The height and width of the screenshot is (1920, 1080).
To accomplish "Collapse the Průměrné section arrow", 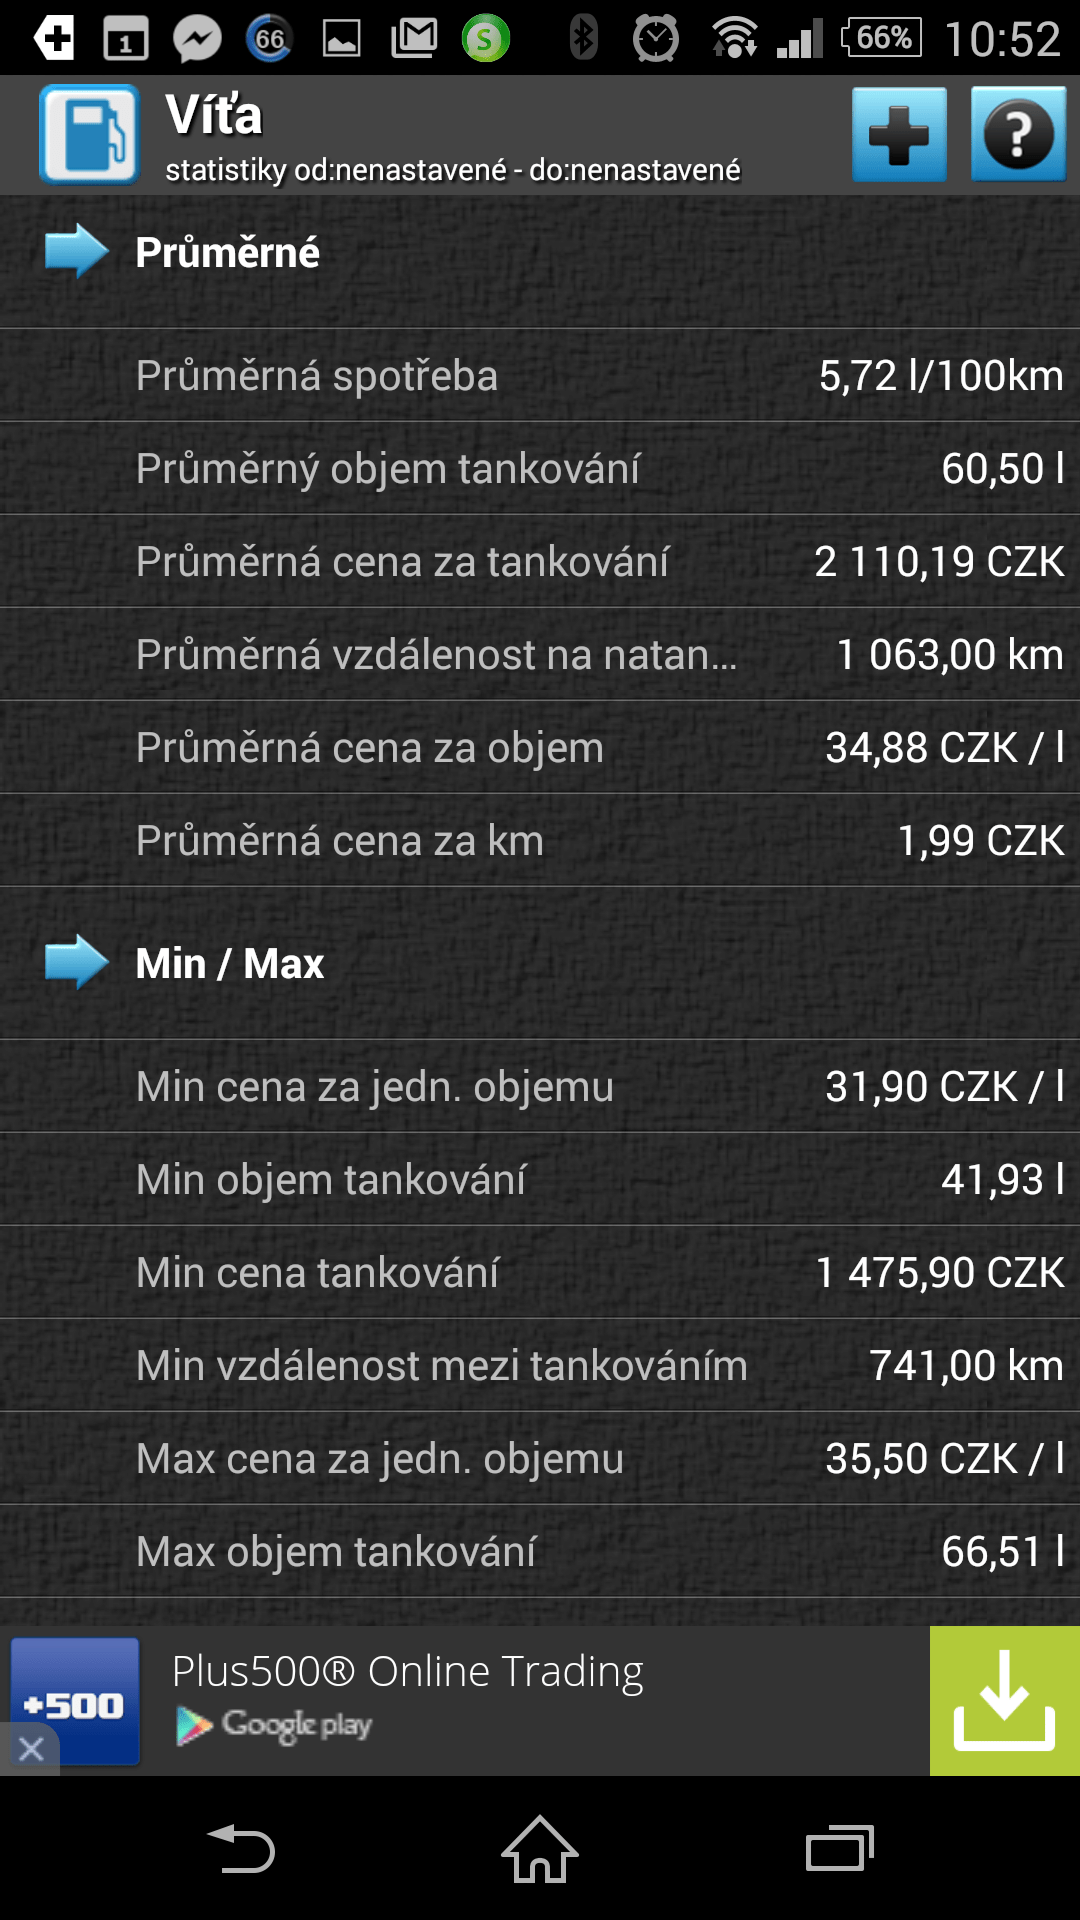I will click(77, 251).
